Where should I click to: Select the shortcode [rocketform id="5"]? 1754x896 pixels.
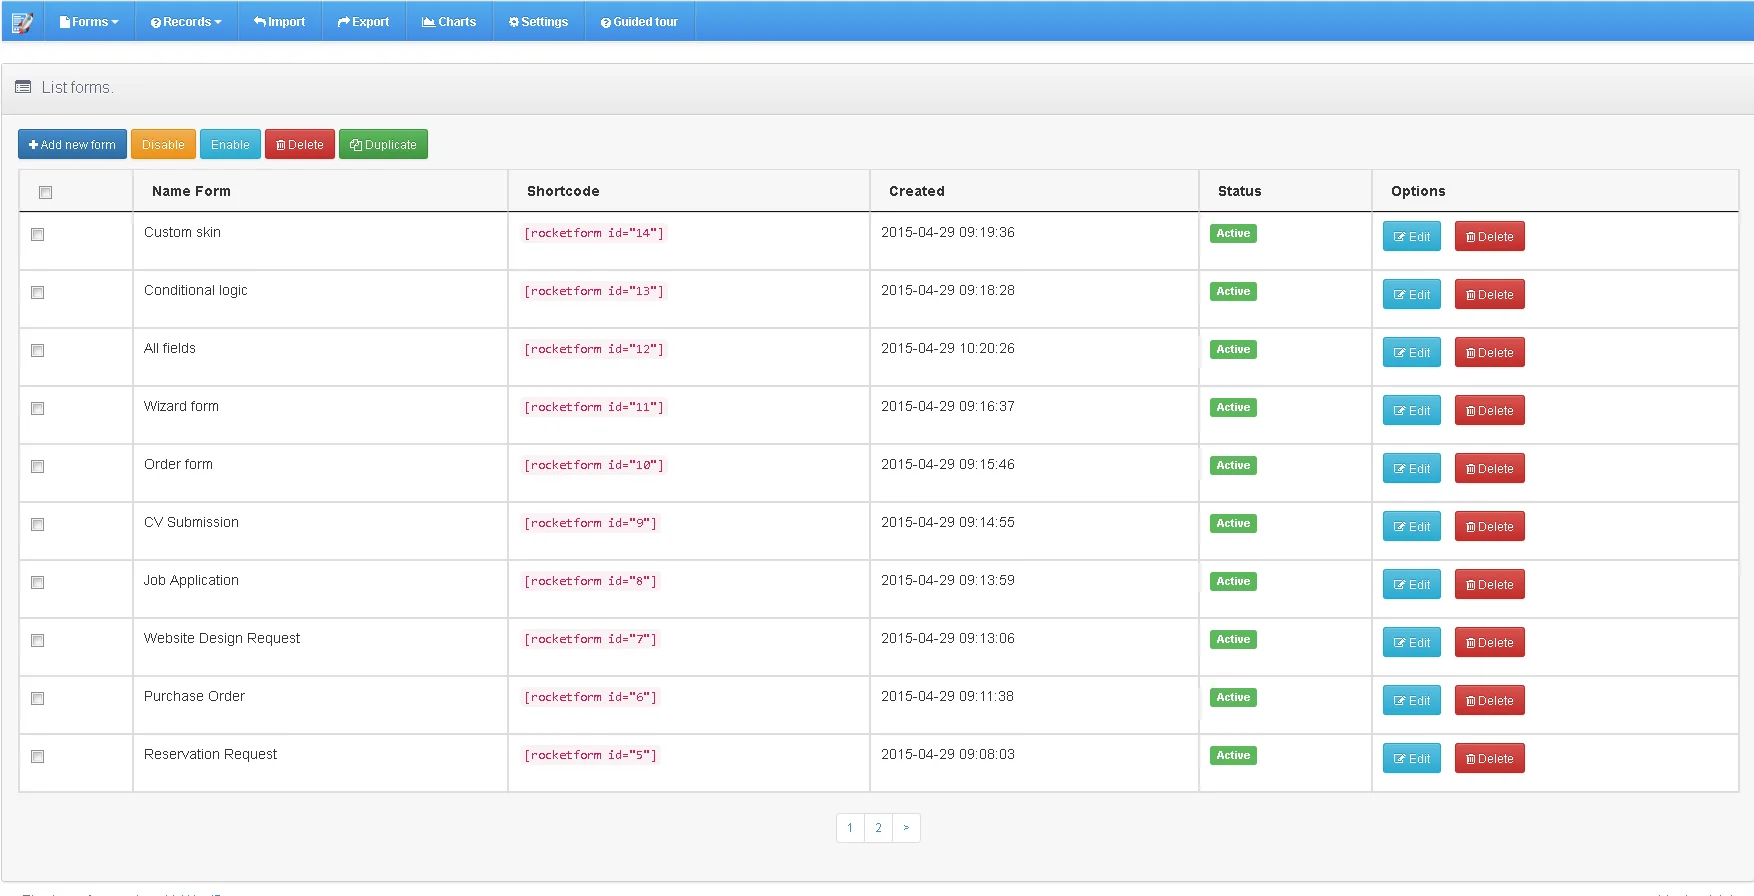point(590,755)
